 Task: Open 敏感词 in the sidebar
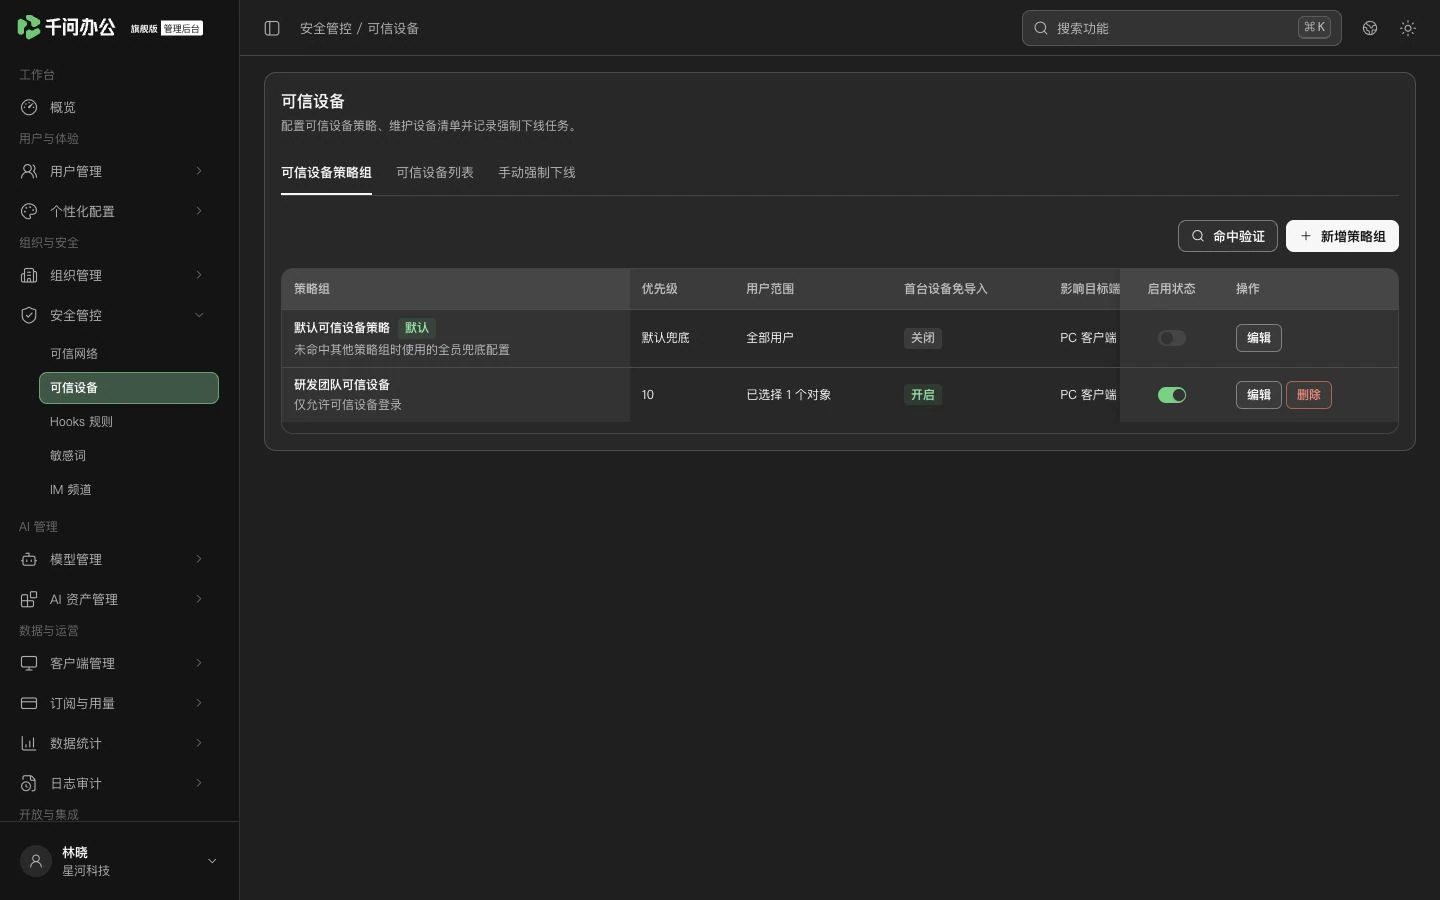click(x=129, y=456)
